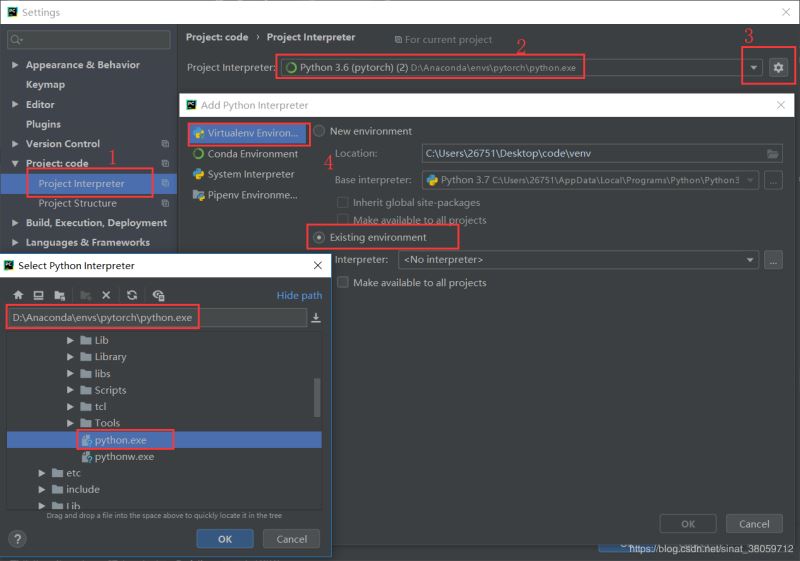
Task: Expand the Scripts folder in tree
Action: 70,390
